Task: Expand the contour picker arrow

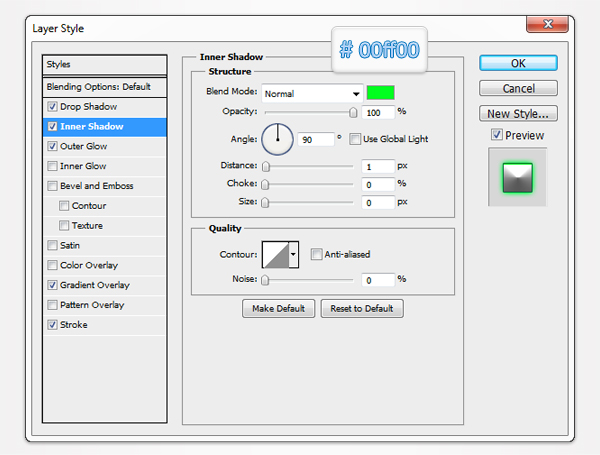Action: pyautogui.click(x=294, y=255)
